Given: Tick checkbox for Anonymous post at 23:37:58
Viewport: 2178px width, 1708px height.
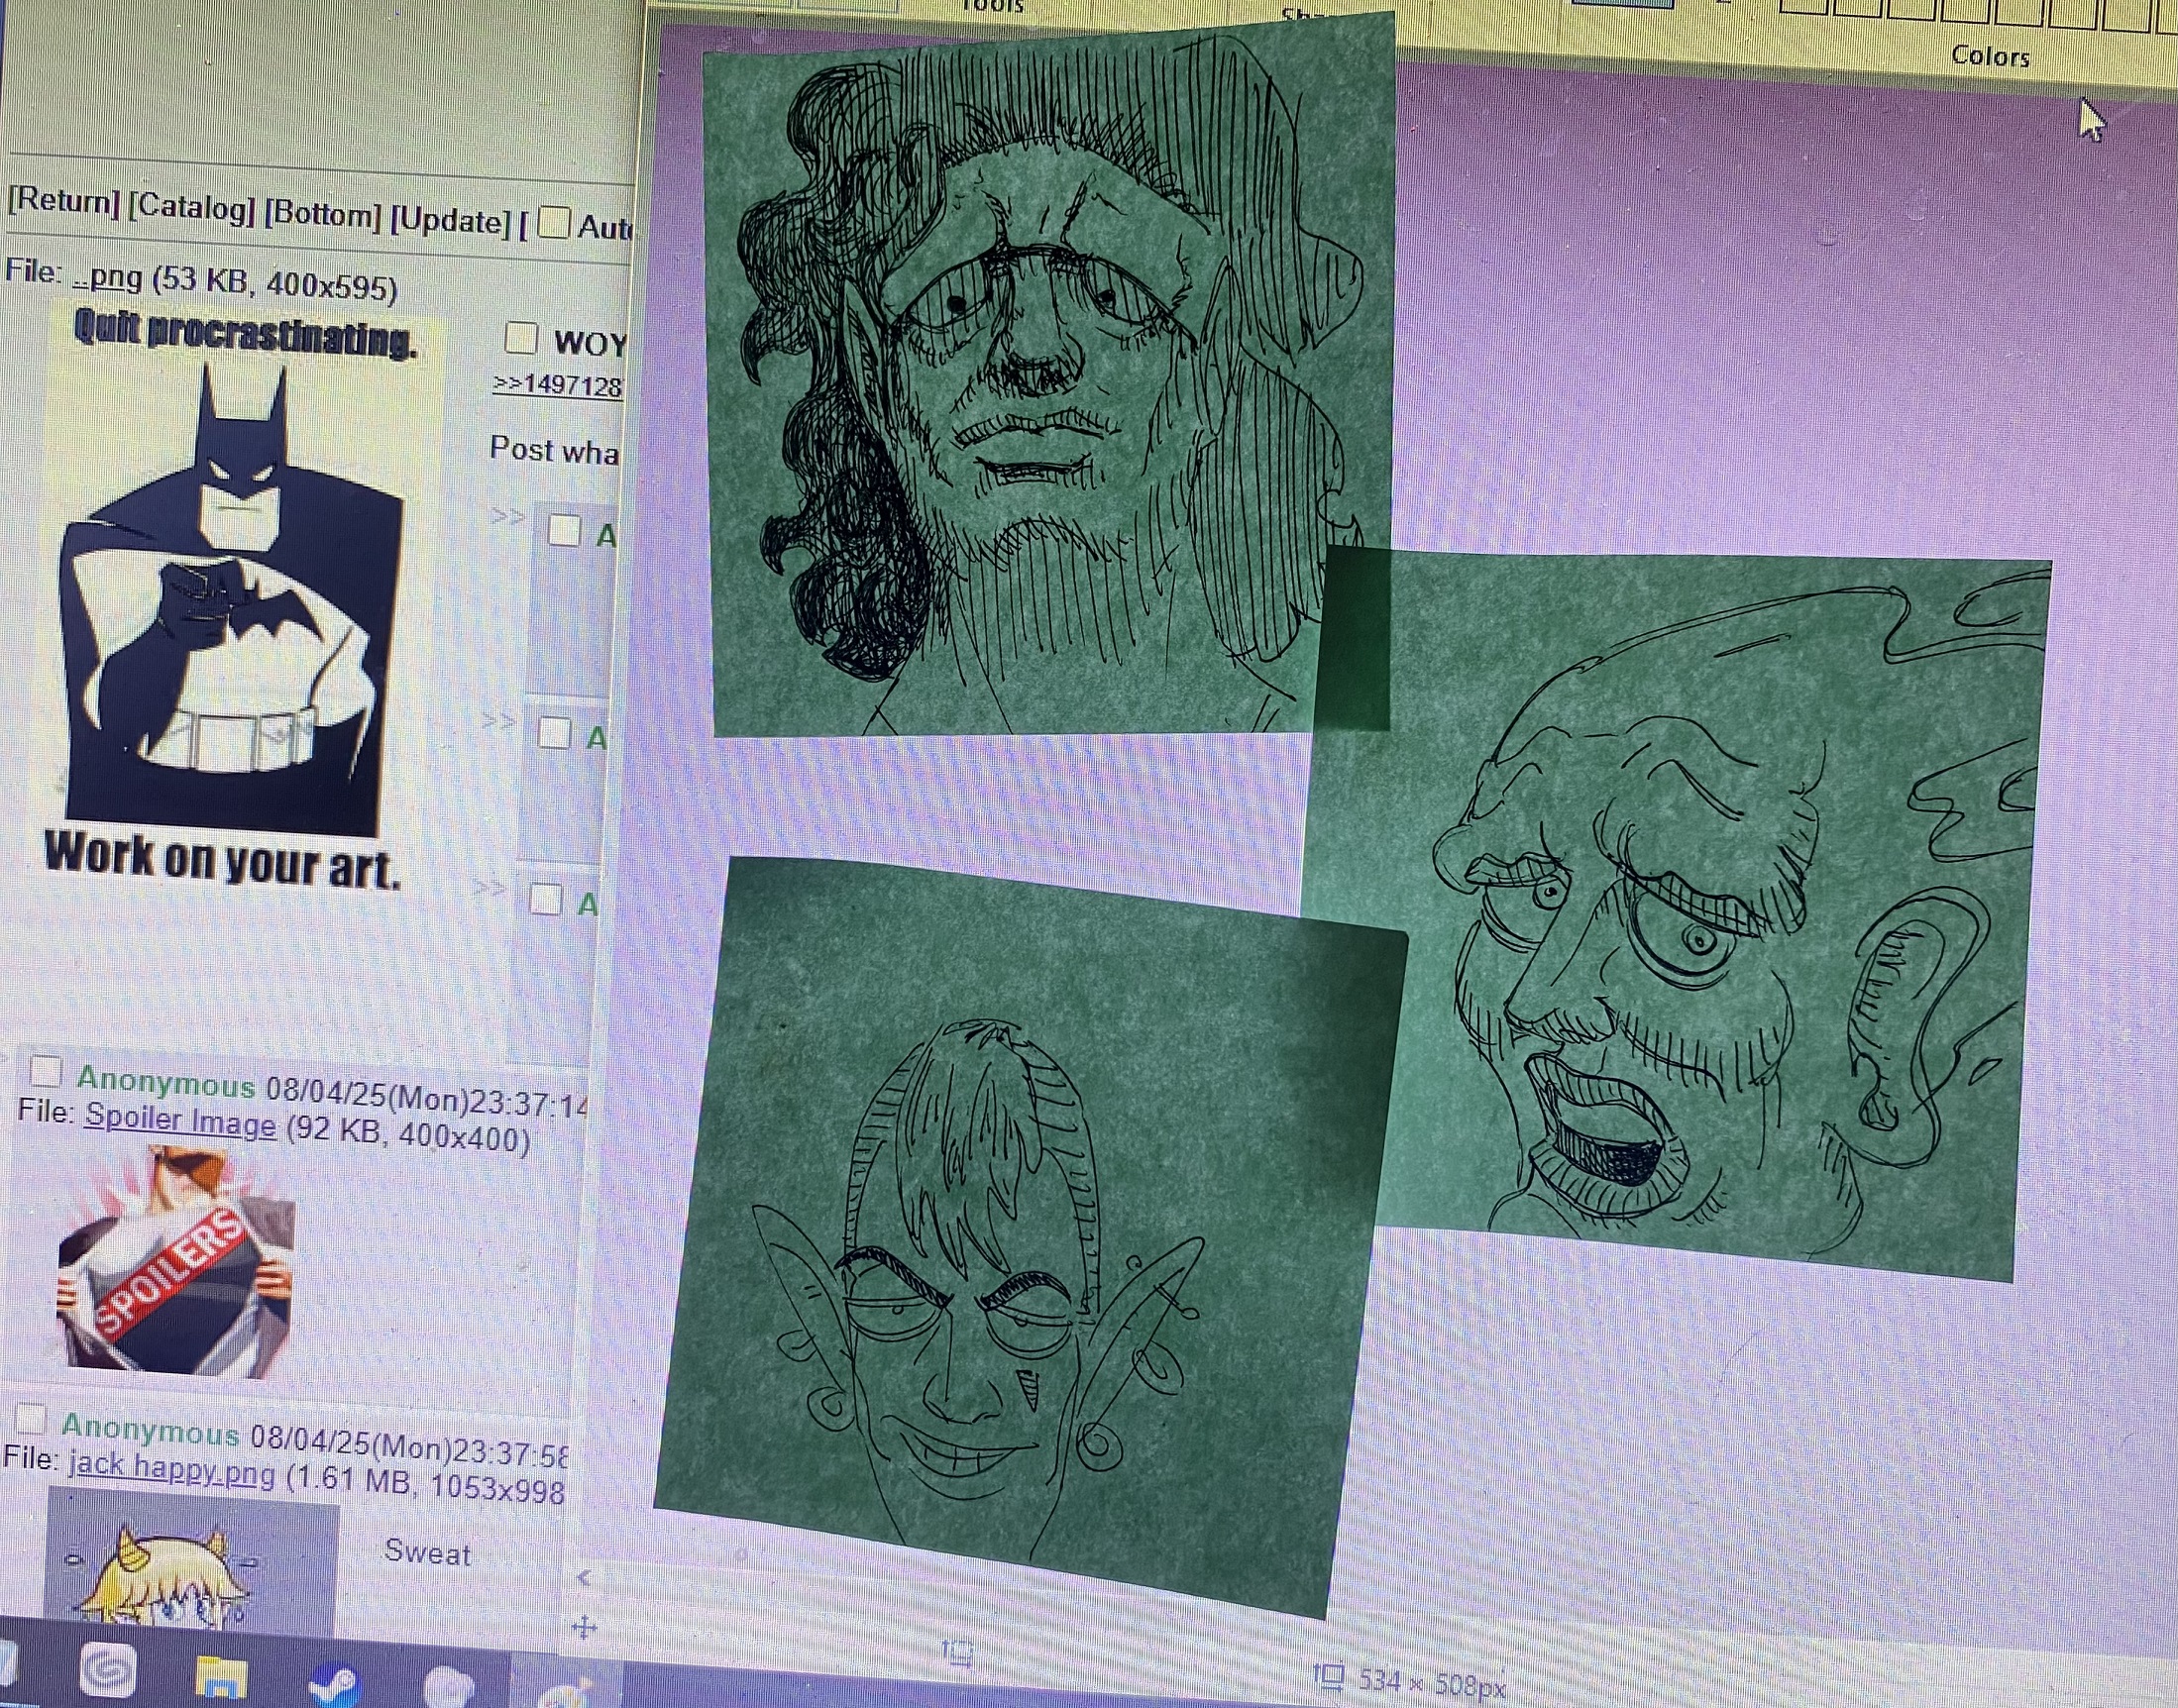Looking at the screenshot, I should pyautogui.click(x=32, y=1419).
